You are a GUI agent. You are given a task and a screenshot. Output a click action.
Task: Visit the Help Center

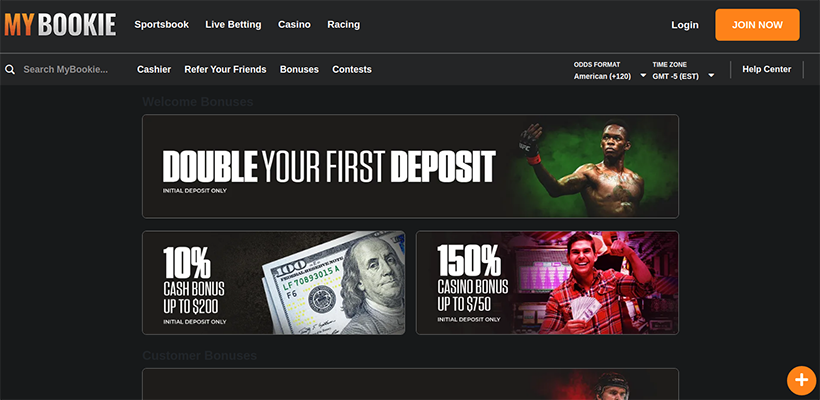(x=767, y=69)
